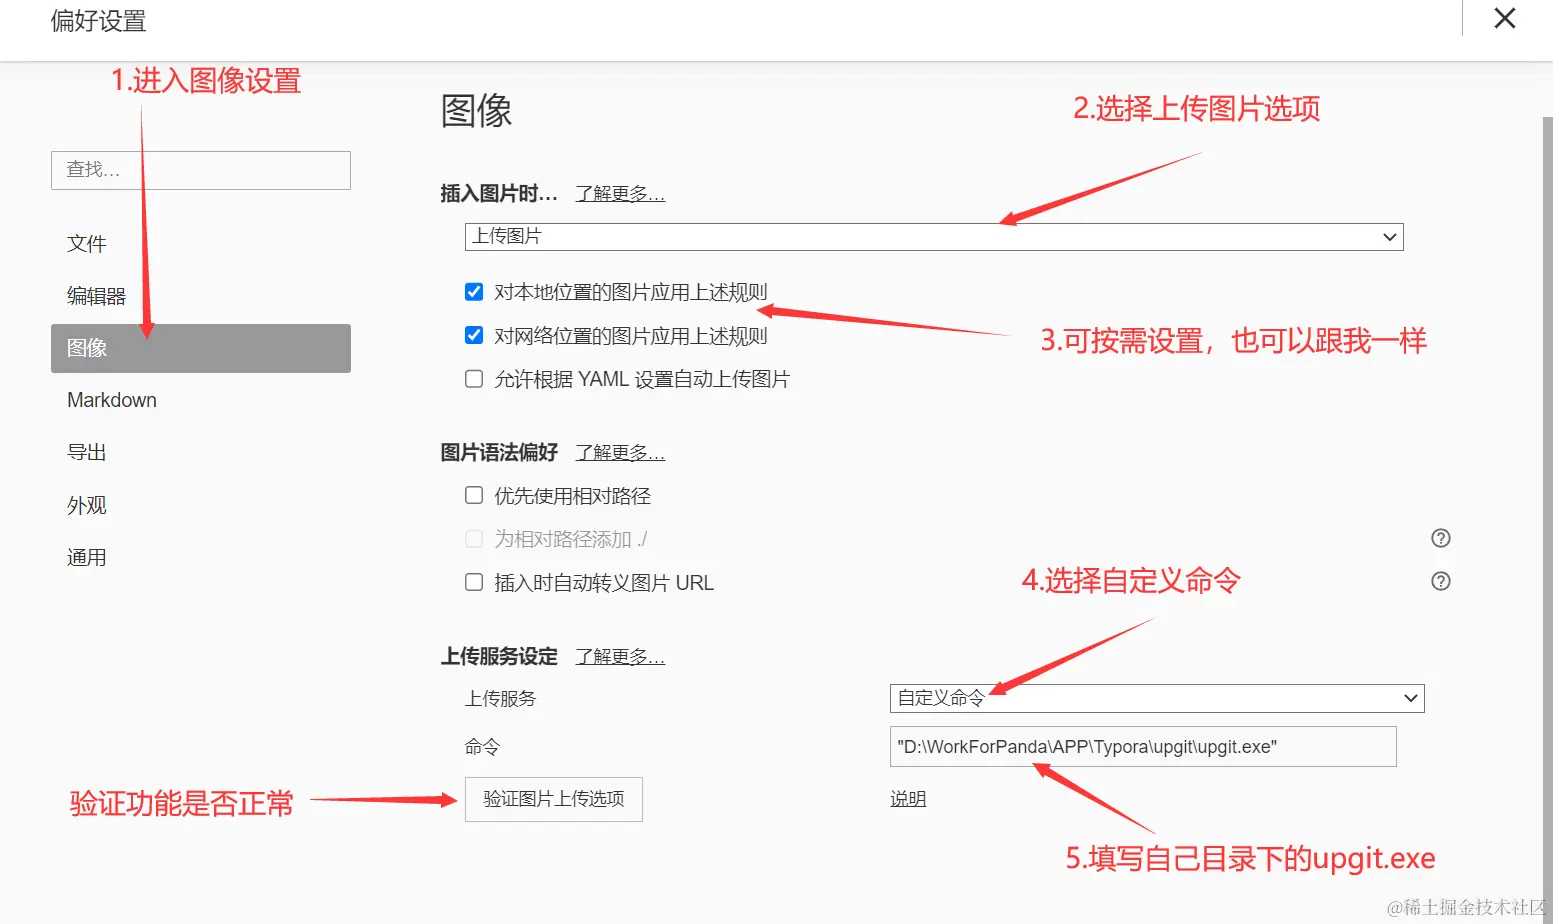
Task: Click help icon beside 插入时自动转义图片 URL
Action: click(1441, 581)
